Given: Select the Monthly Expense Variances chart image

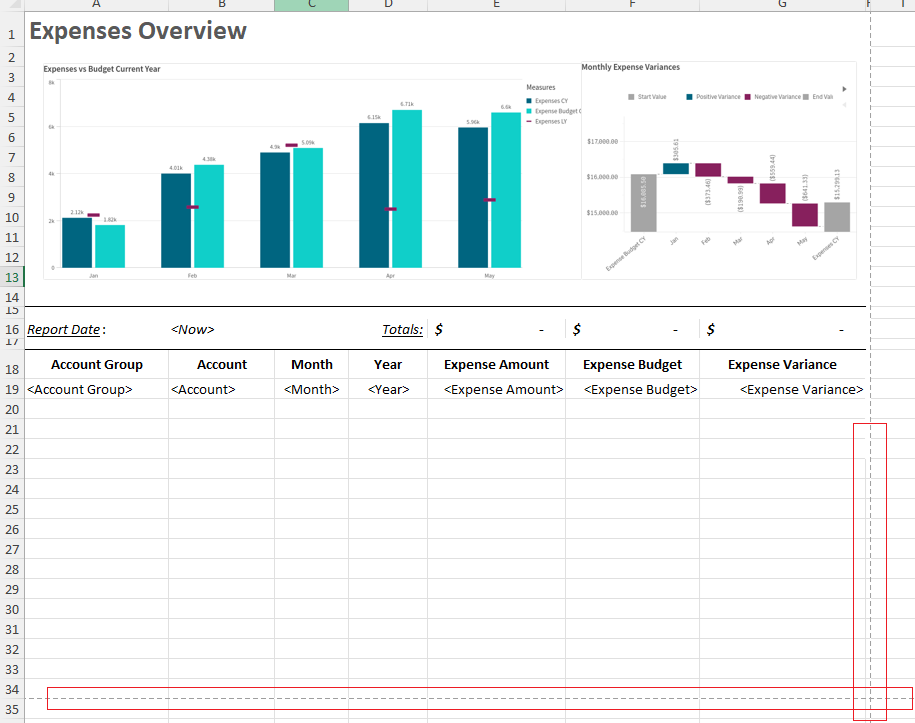Looking at the screenshot, I should pyautogui.click(x=719, y=170).
